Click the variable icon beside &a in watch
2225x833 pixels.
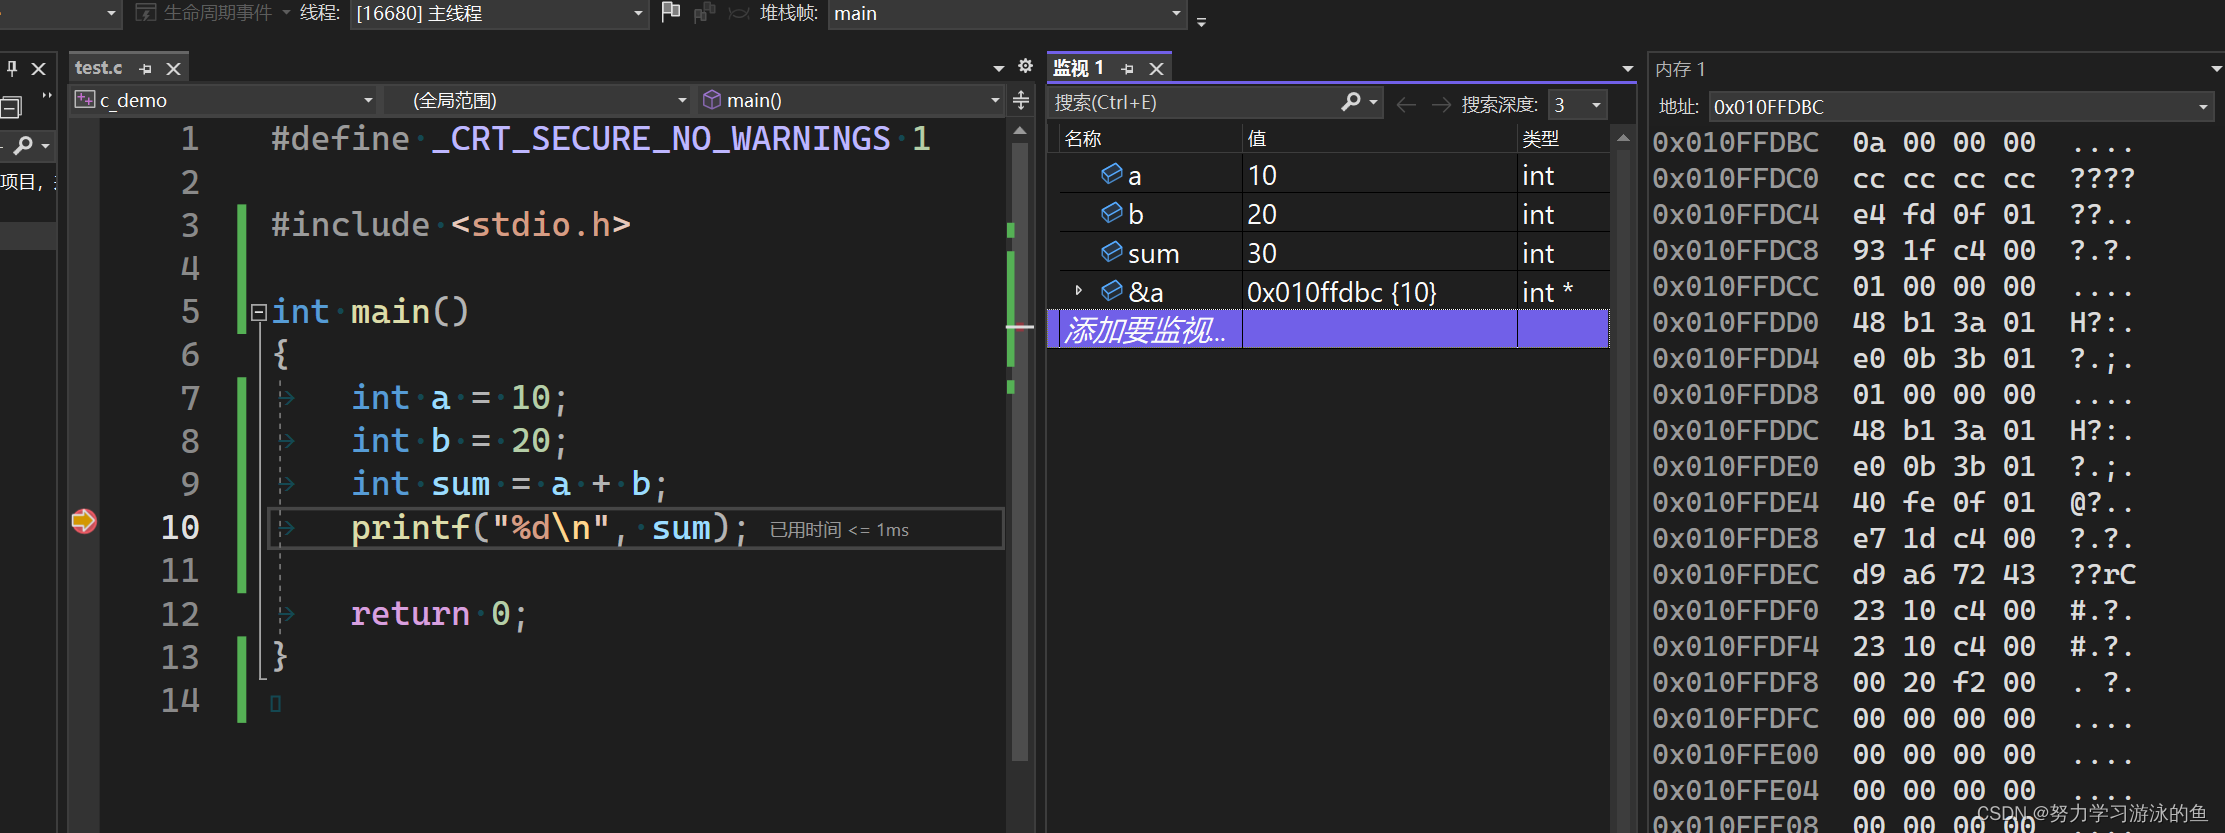(1111, 291)
